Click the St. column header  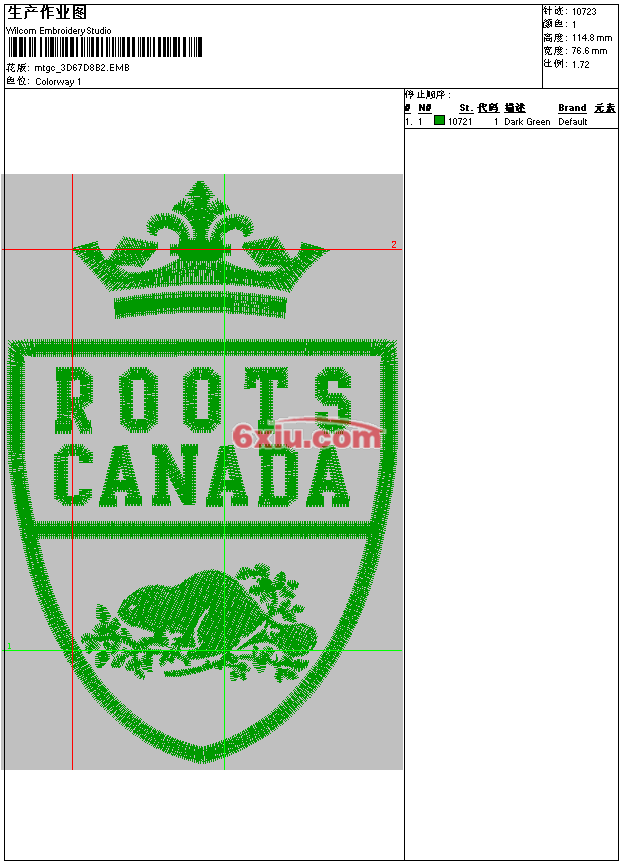click(466, 108)
